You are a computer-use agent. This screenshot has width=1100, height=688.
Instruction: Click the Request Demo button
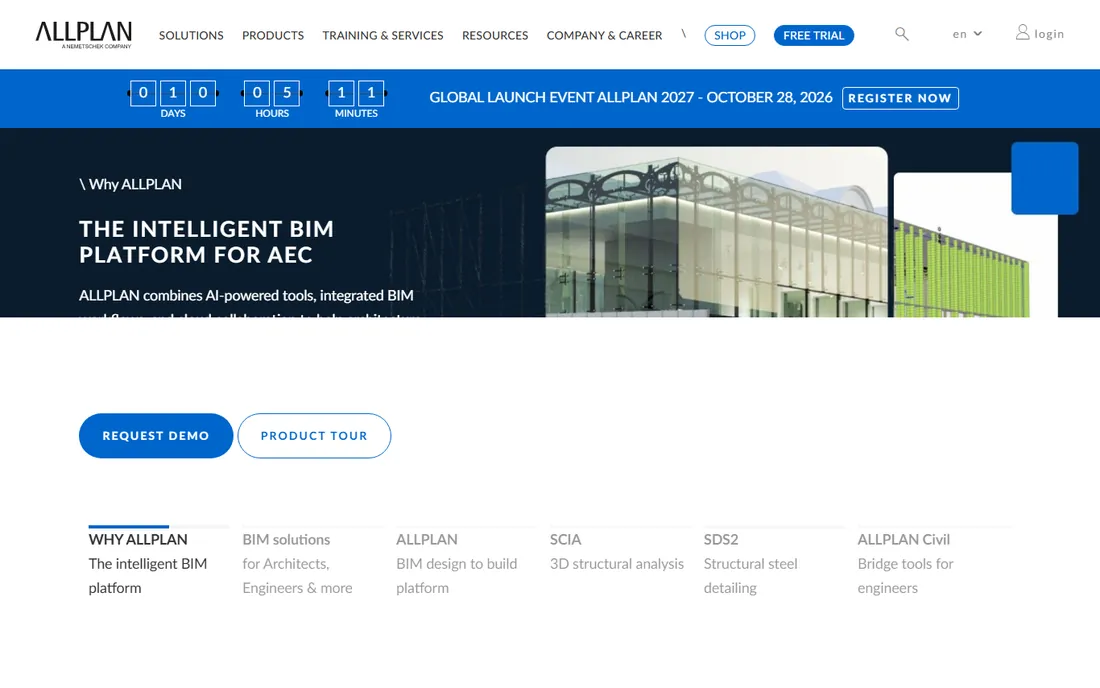156,436
